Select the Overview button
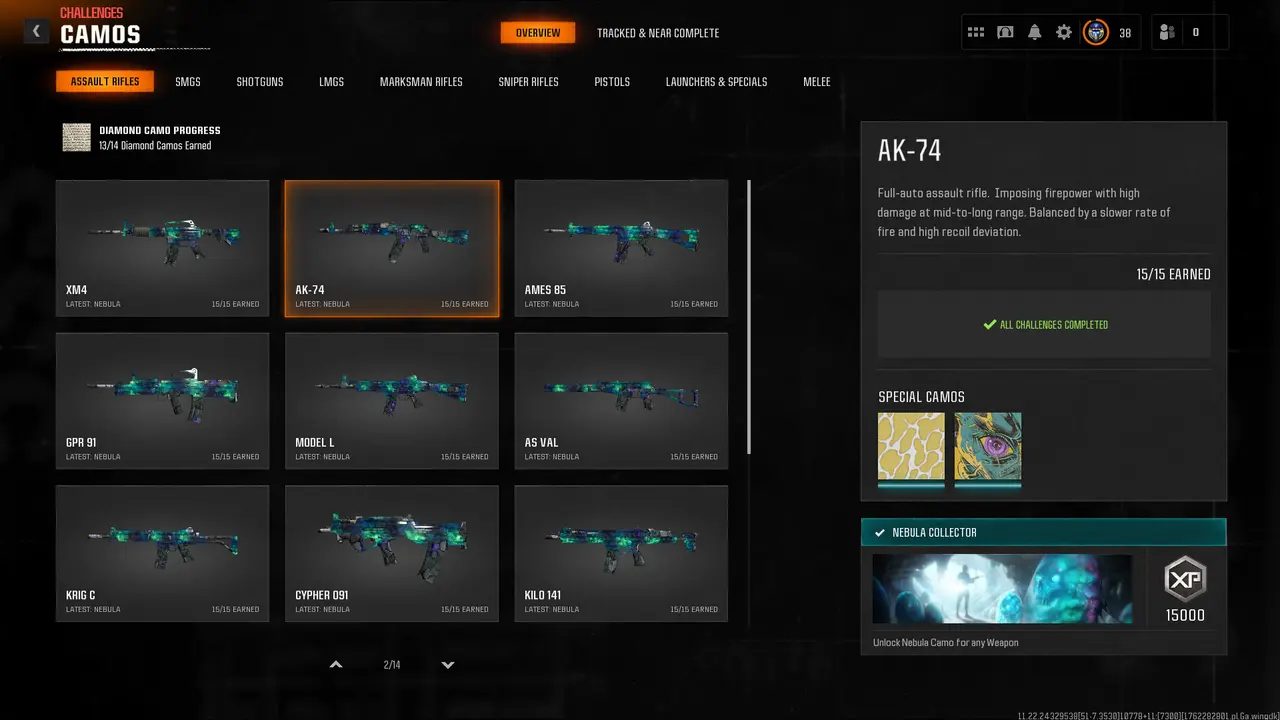 pyautogui.click(x=538, y=33)
